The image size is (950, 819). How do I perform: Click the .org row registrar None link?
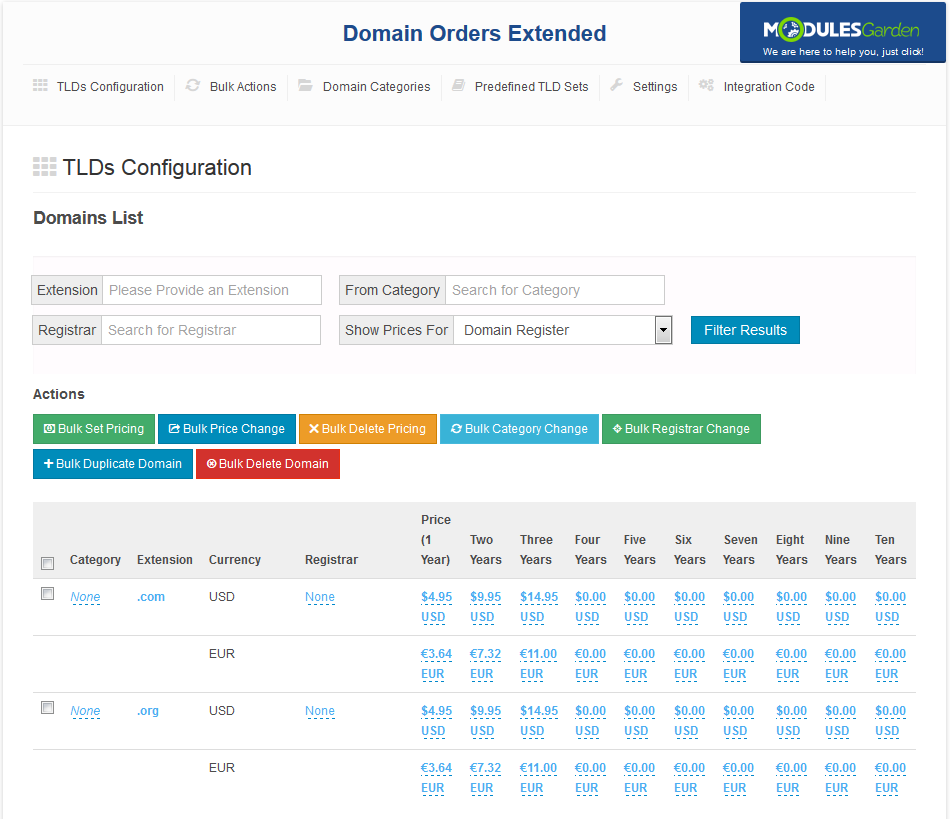[320, 711]
